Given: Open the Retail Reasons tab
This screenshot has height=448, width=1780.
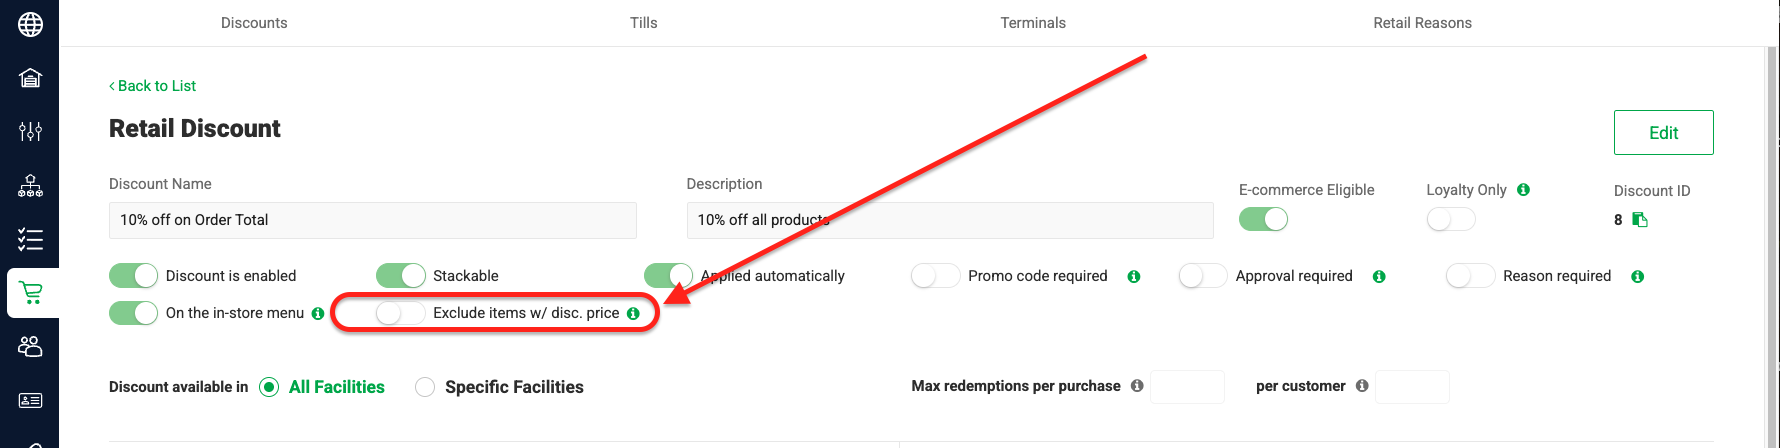Looking at the screenshot, I should (x=1422, y=23).
